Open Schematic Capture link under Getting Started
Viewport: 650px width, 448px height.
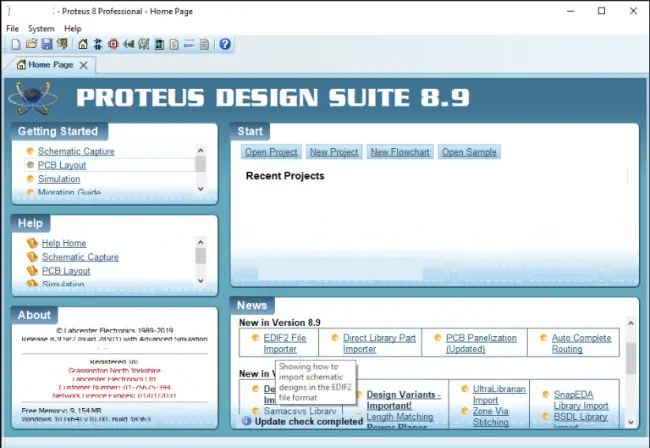point(76,151)
